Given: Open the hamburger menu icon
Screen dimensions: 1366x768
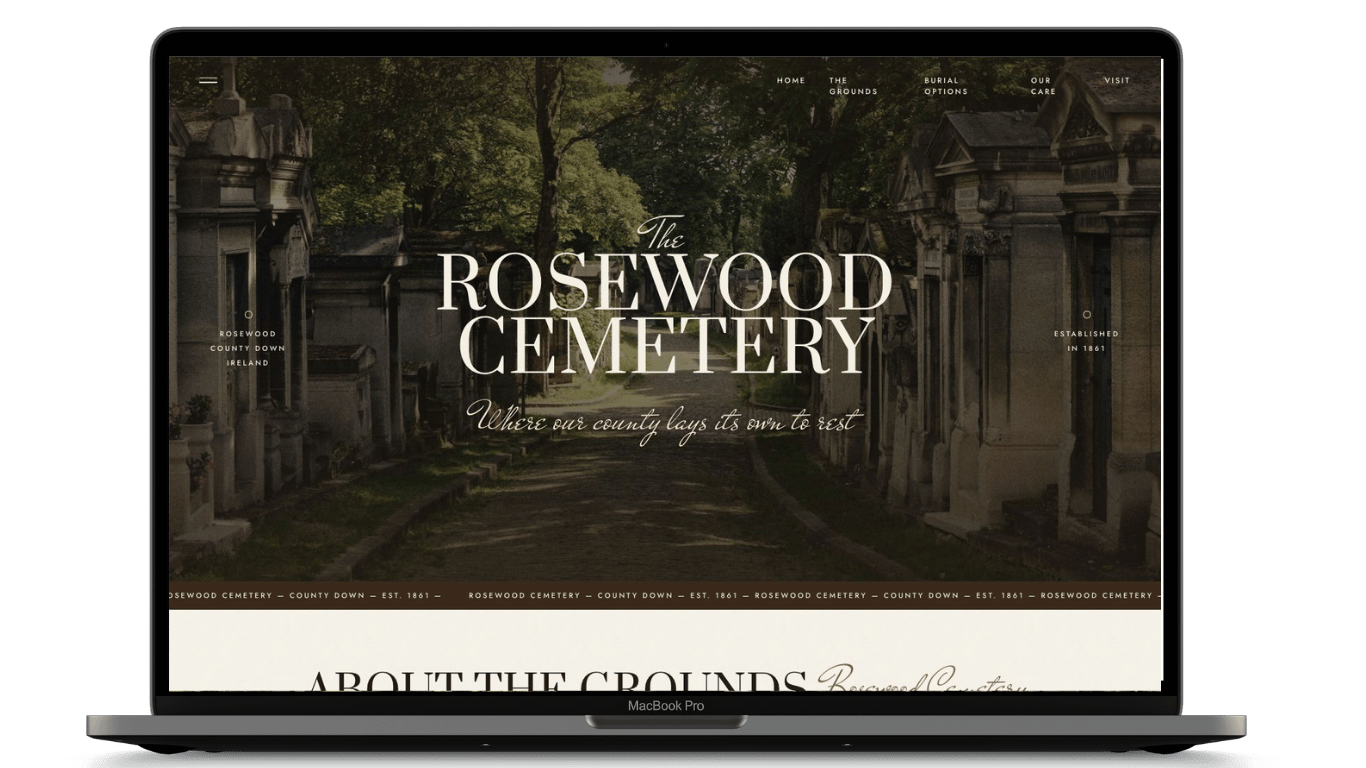Looking at the screenshot, I should [208, 81].
